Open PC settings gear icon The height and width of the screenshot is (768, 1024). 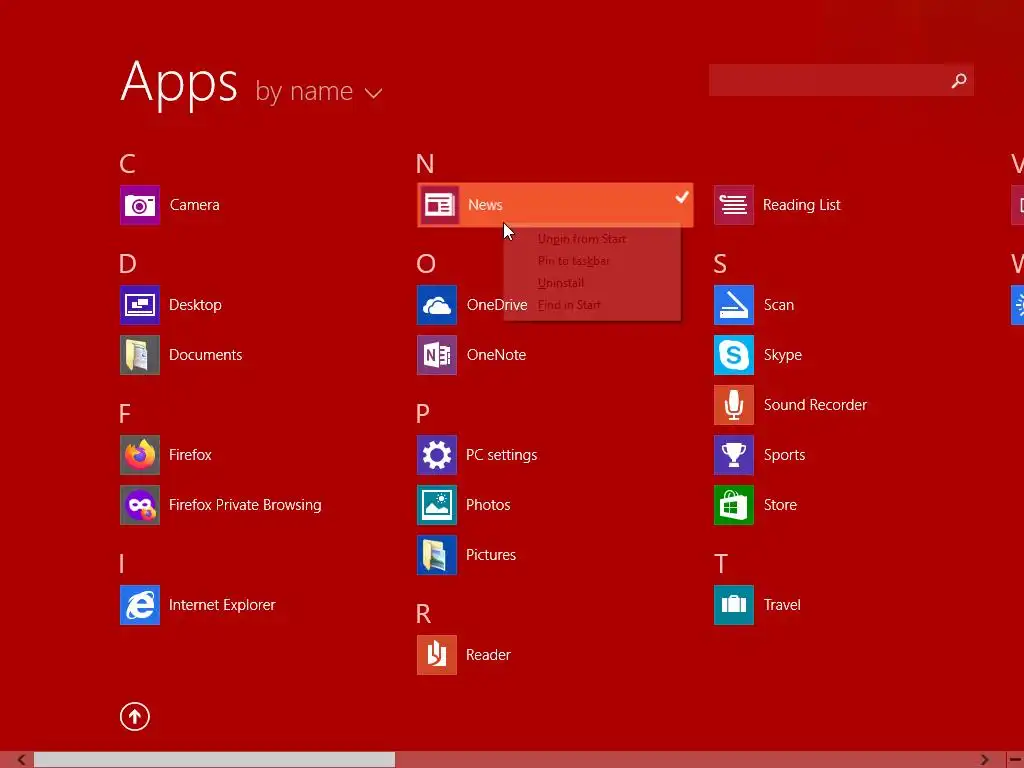click(437, 455)
